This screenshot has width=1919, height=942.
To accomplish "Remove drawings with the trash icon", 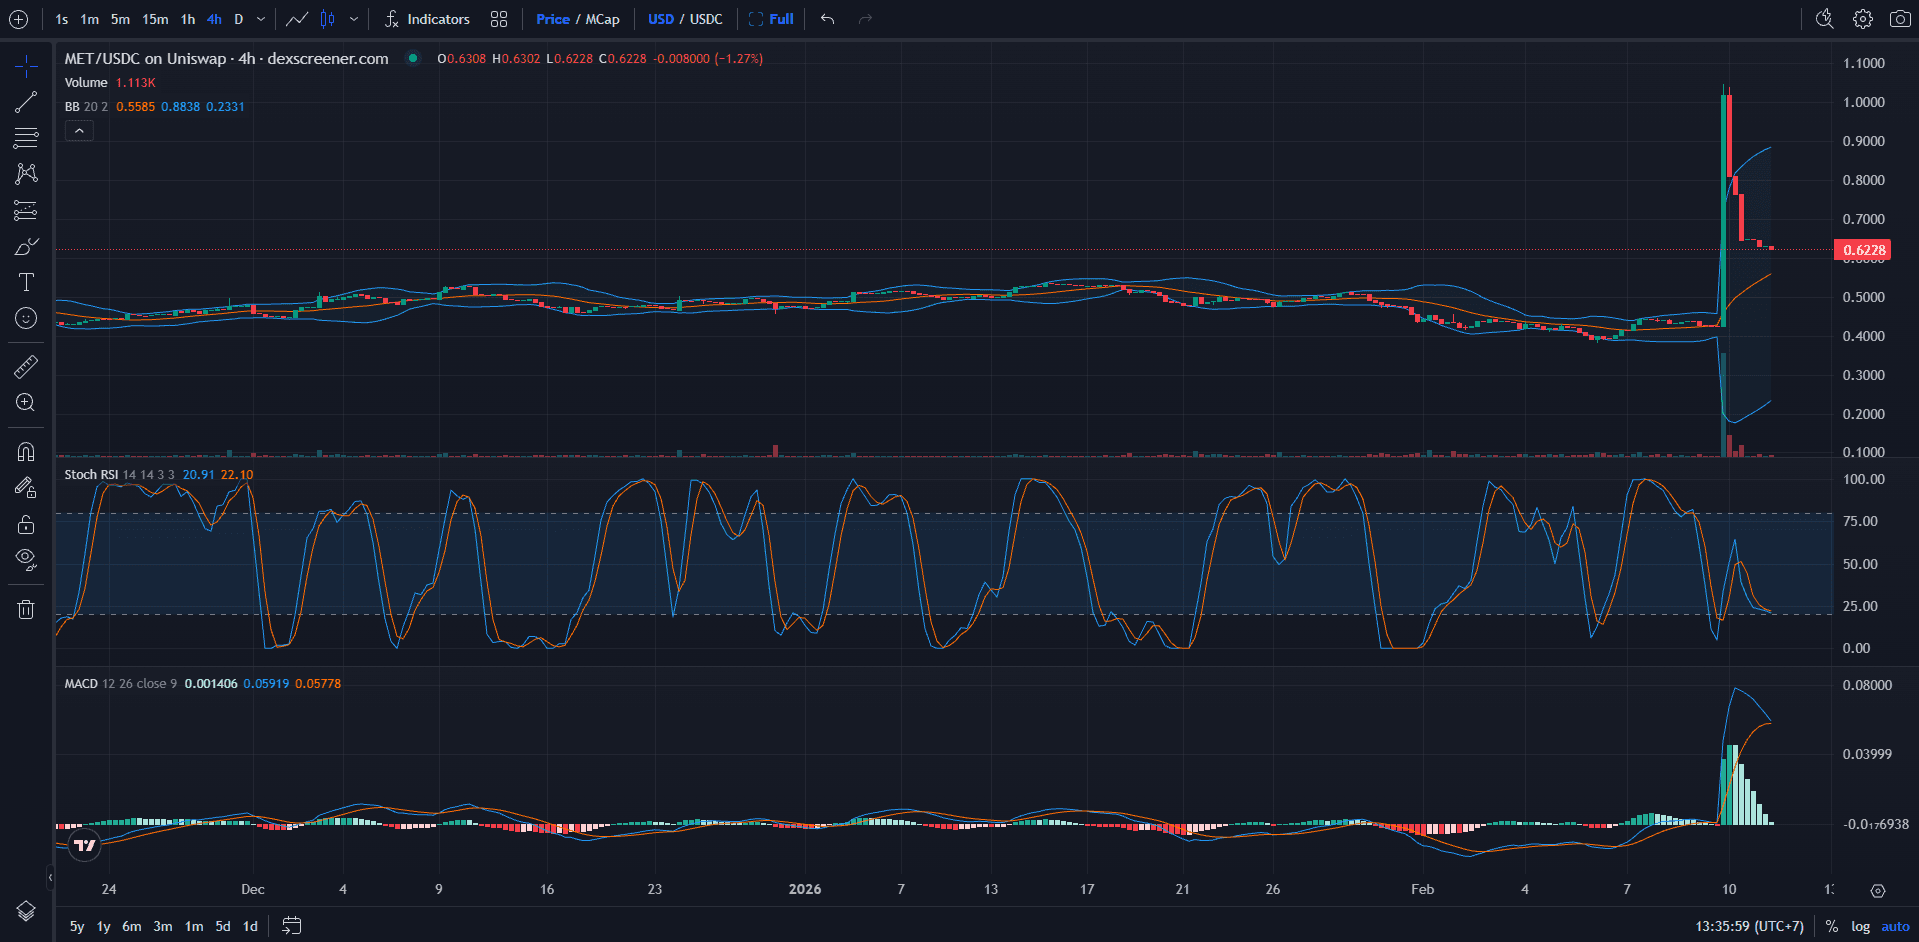I will tap(25, 609).
